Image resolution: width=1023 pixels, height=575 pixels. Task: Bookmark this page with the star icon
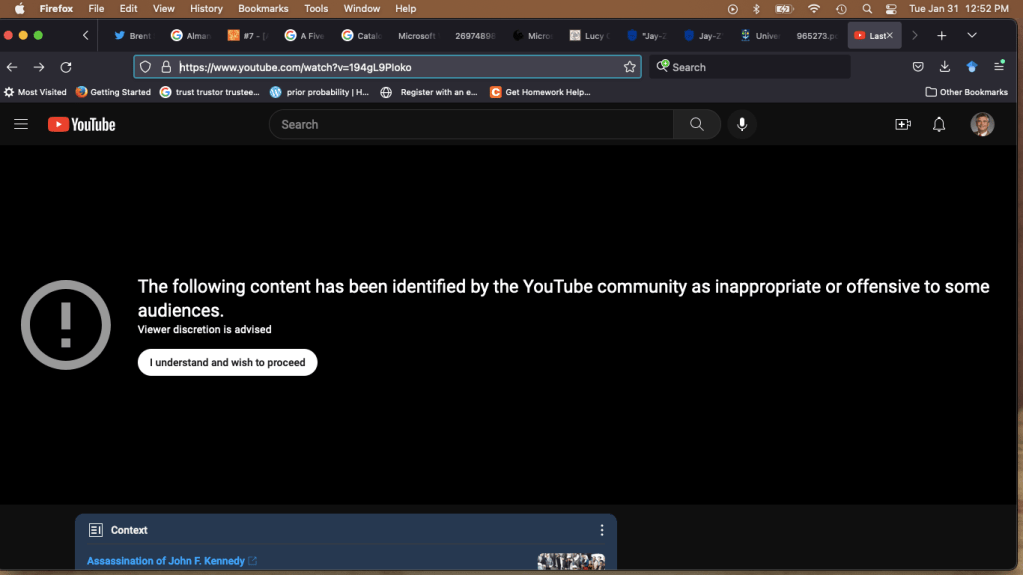click(x=630, y=67)
